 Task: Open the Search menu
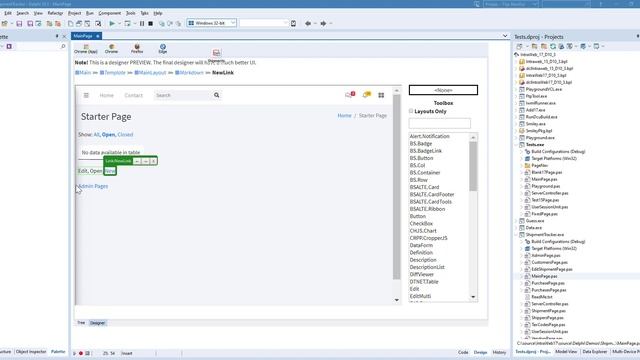click(22, 13)
